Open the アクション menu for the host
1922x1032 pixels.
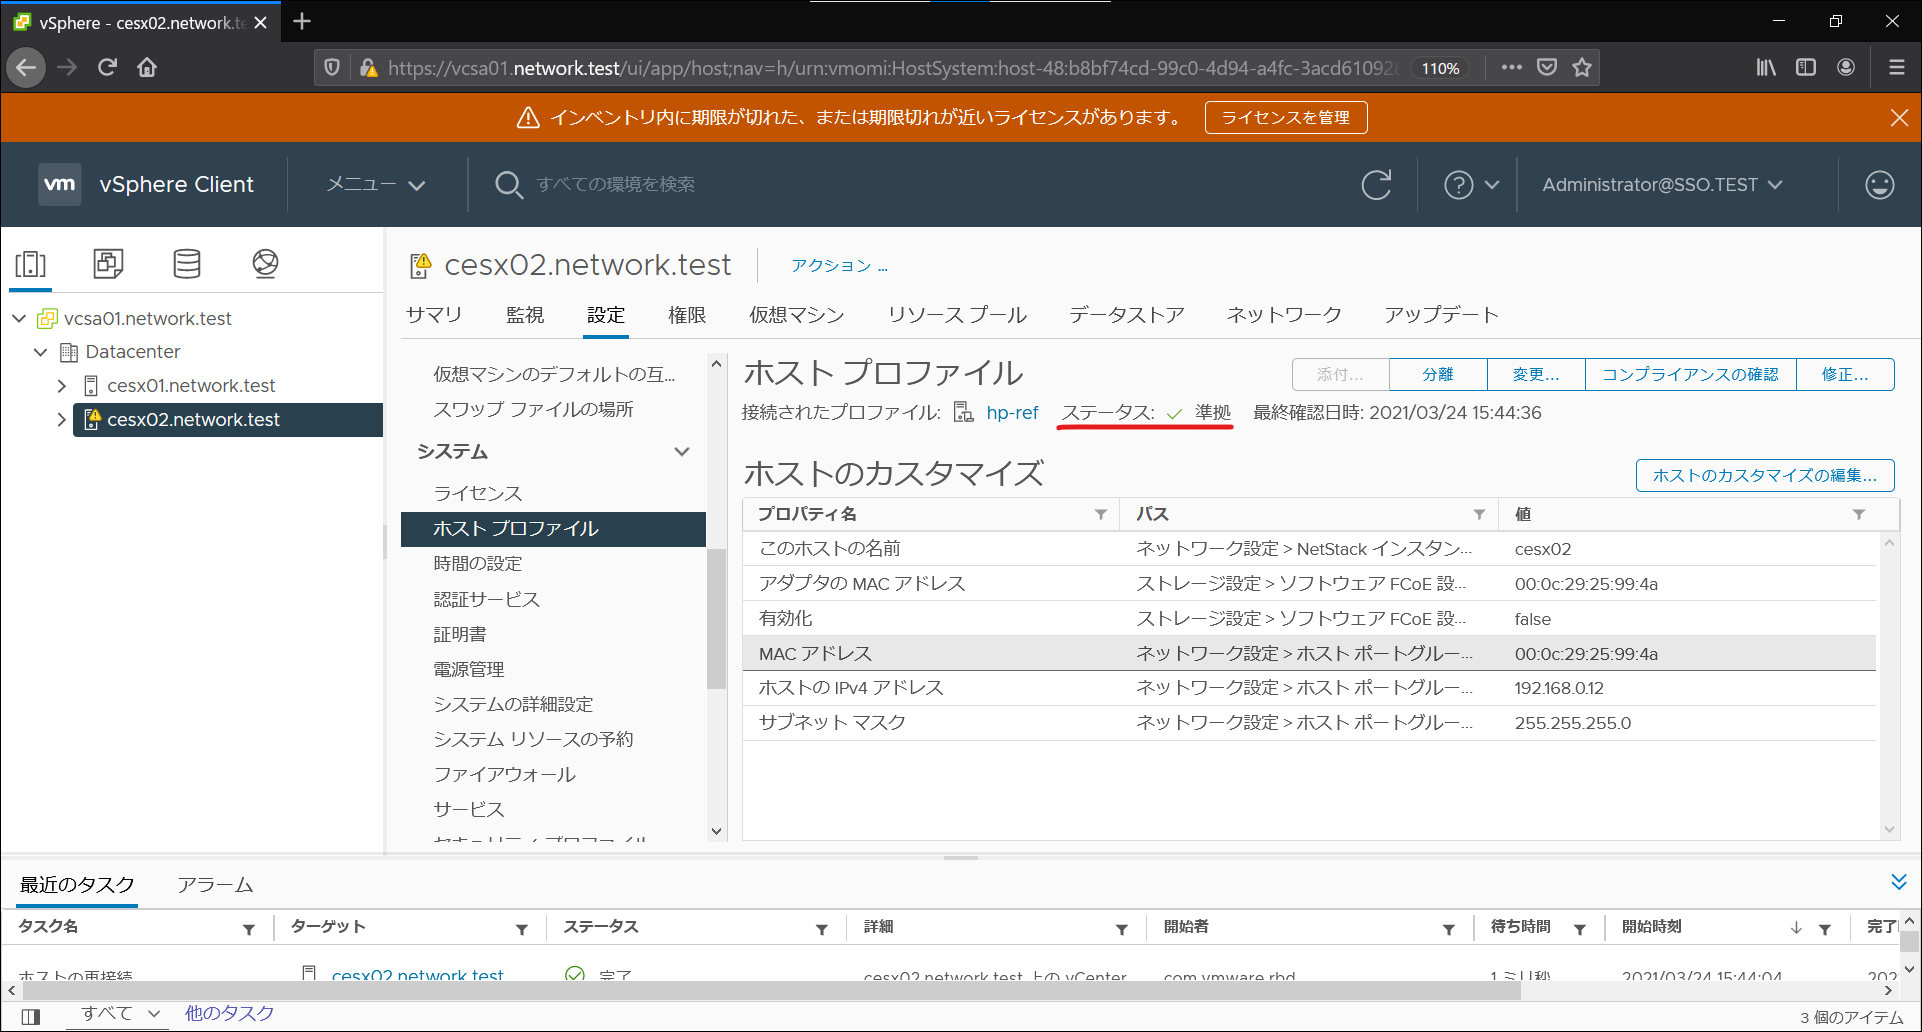click(839, 266)
